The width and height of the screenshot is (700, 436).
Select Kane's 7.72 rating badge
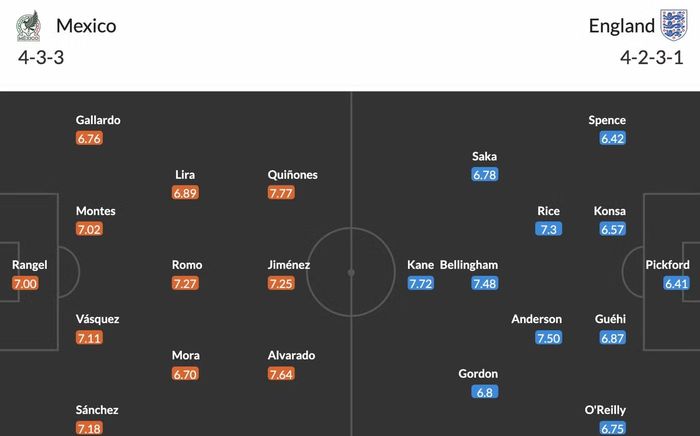tap(421, 283)
